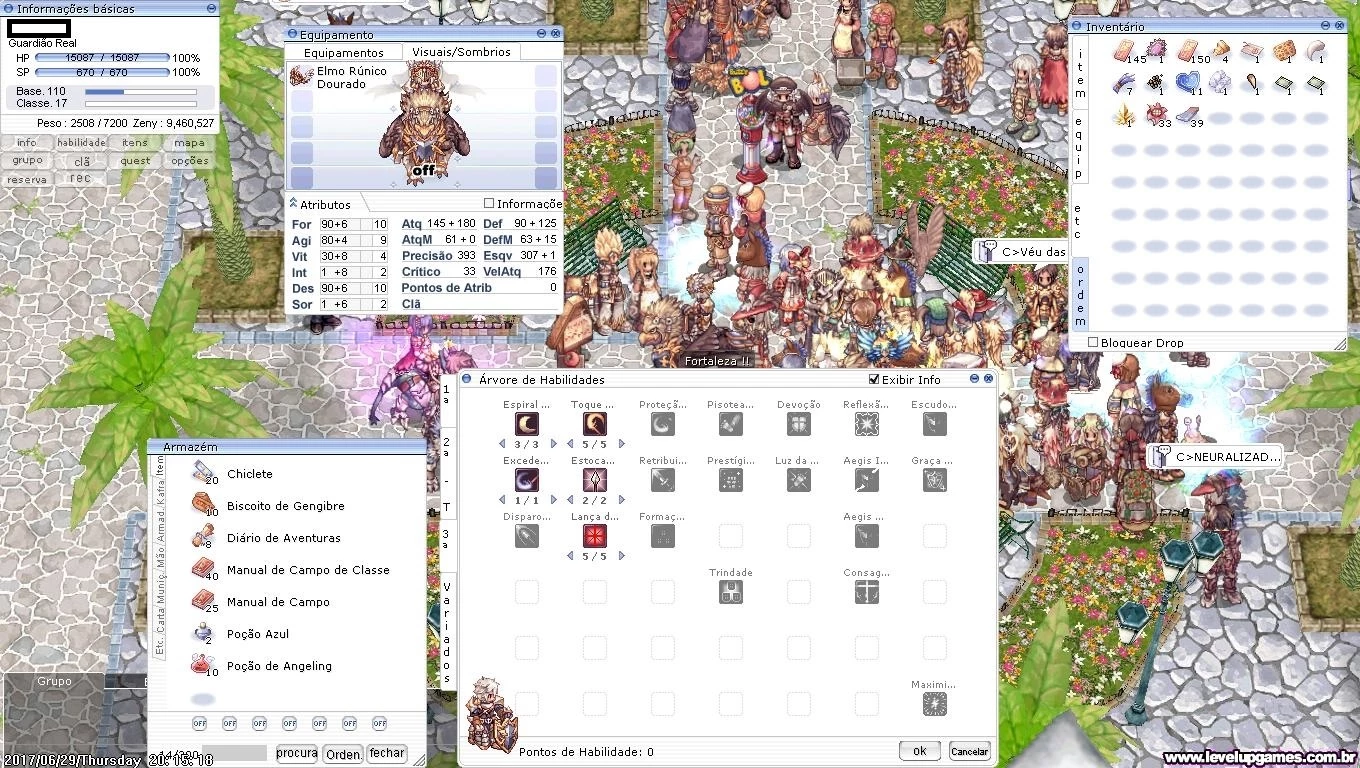Increase the Toque skill level

(621, 444)
